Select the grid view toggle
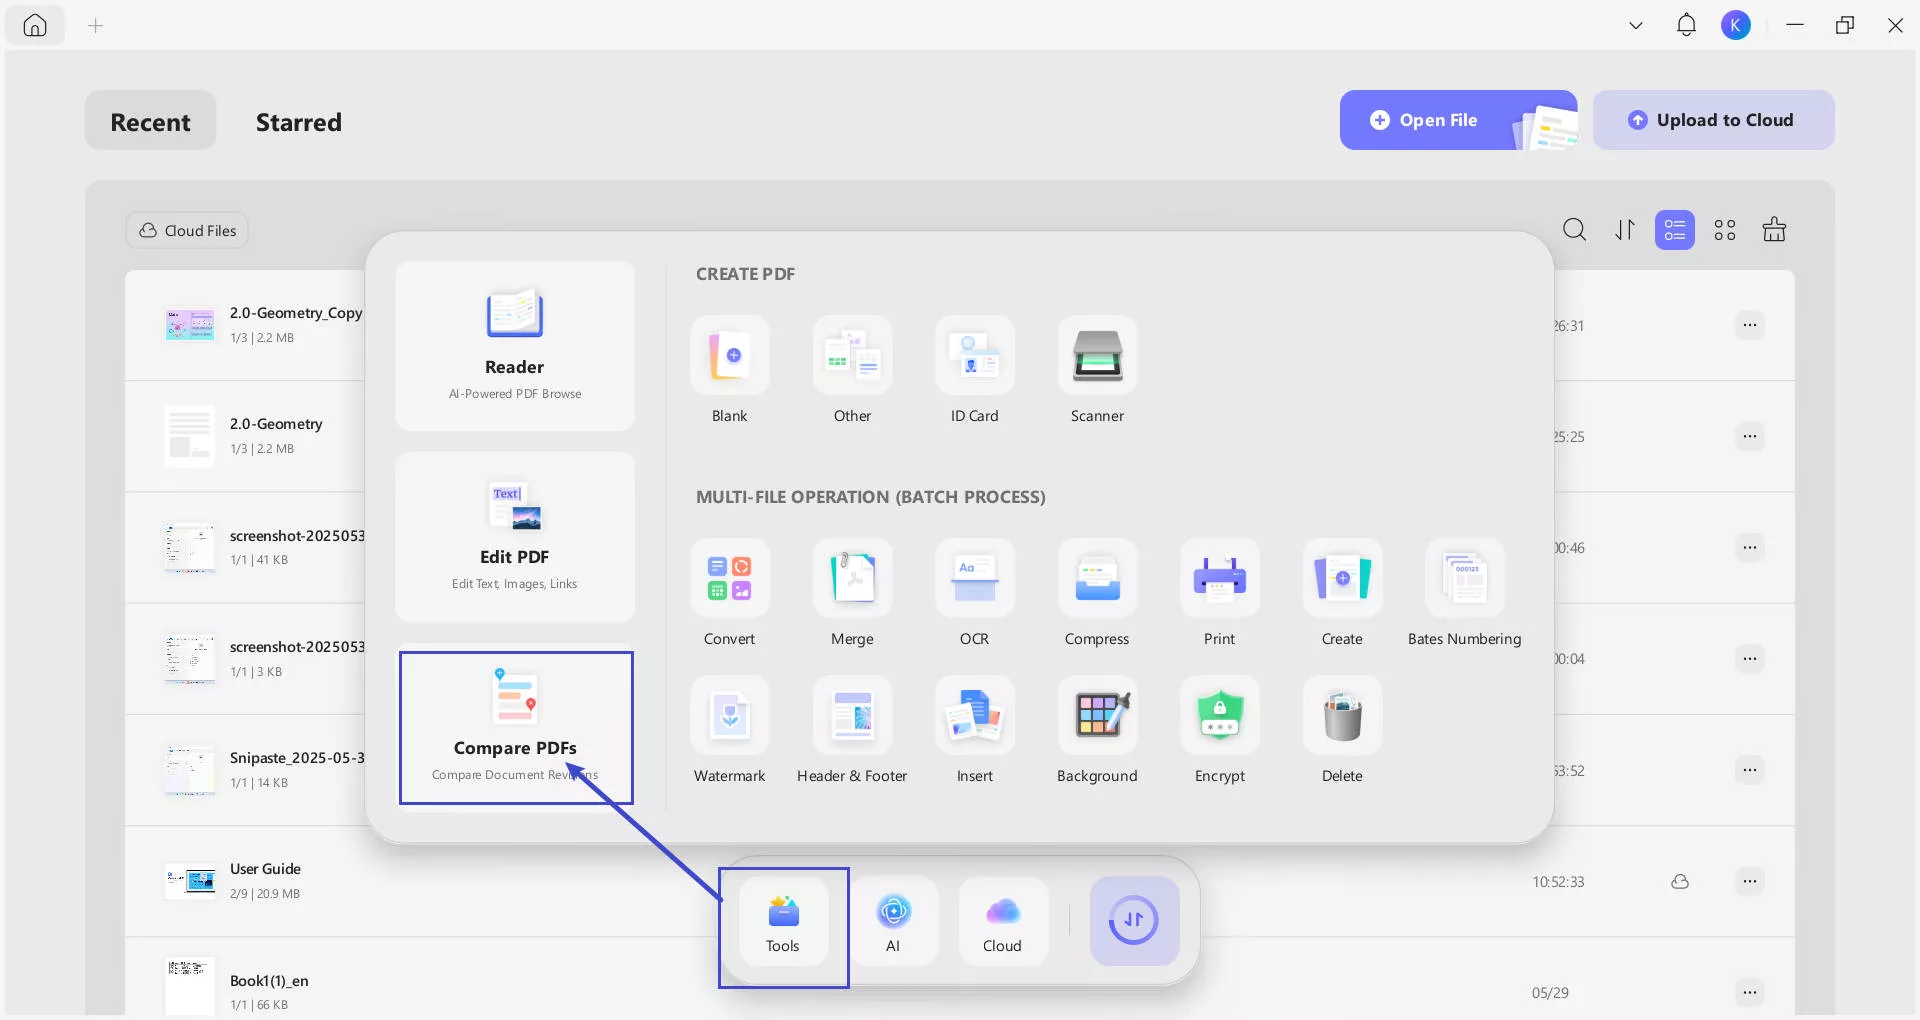Image resolution: width=1920 pixels, height=1020 pixels. 1724,230
